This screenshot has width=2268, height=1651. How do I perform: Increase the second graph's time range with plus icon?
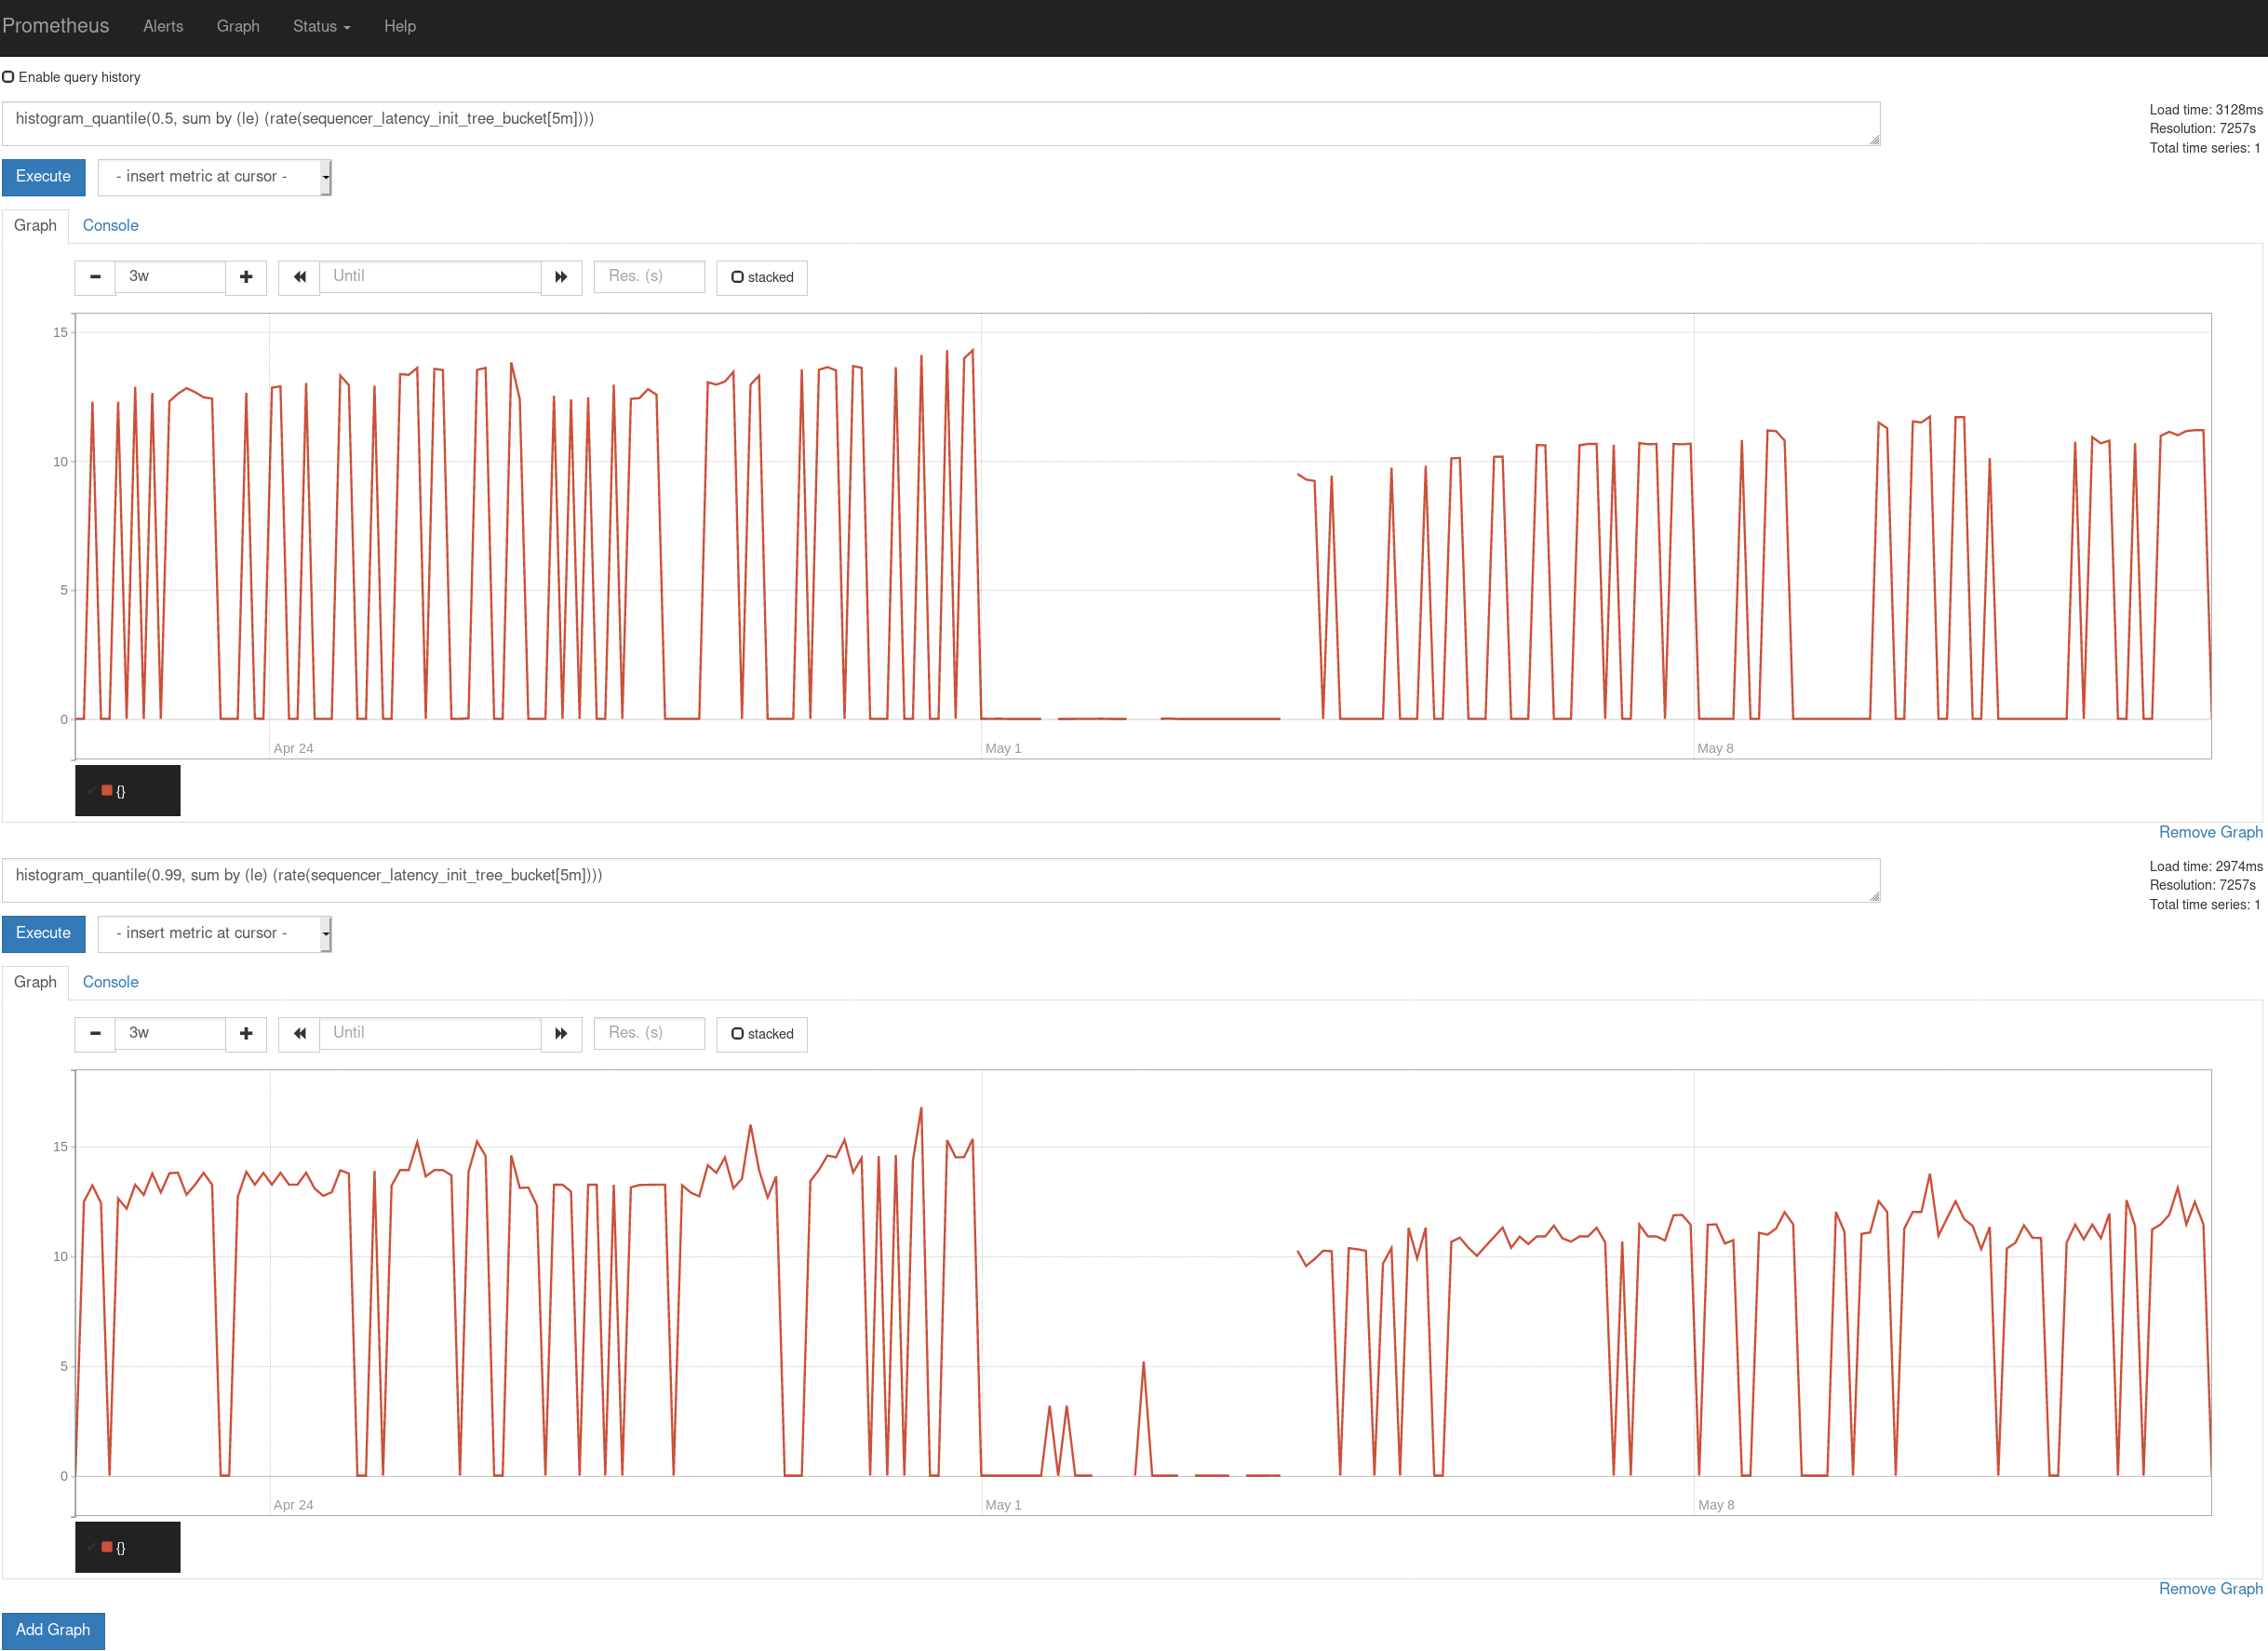246,1033
